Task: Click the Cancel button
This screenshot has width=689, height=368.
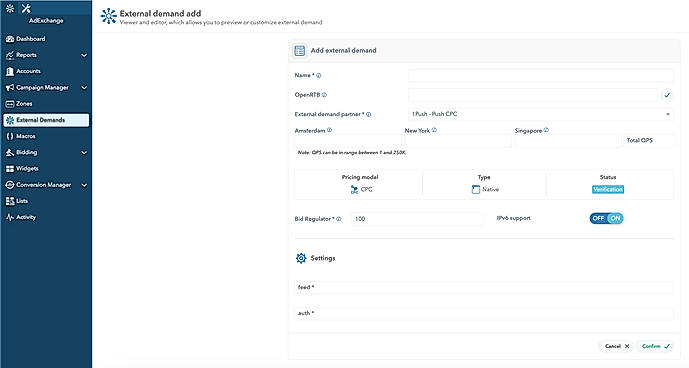Action: click(617, 346)
